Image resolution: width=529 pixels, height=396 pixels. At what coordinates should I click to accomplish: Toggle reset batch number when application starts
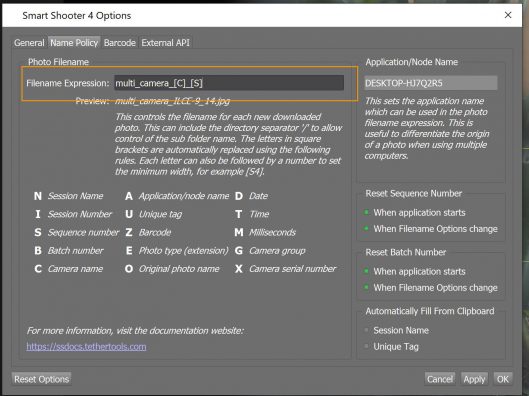[415, 272]
